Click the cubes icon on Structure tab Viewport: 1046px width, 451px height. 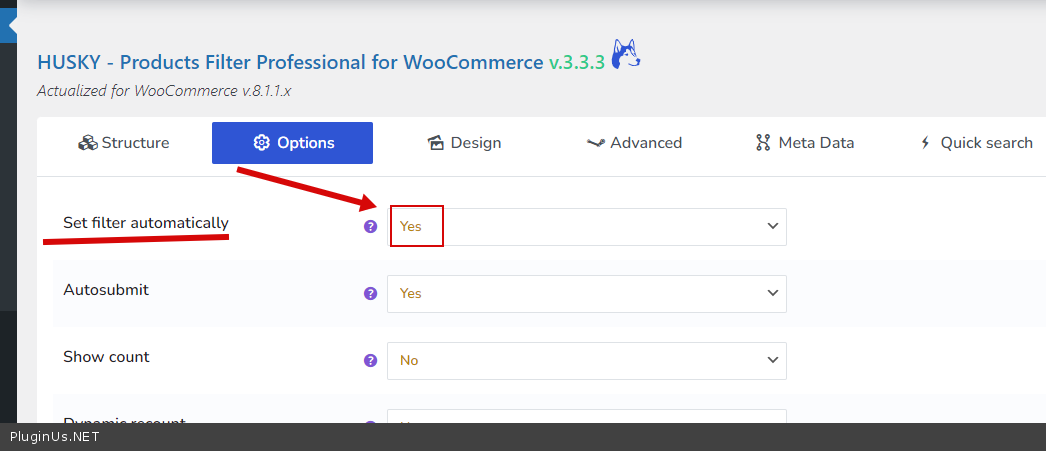coord(87,143)
